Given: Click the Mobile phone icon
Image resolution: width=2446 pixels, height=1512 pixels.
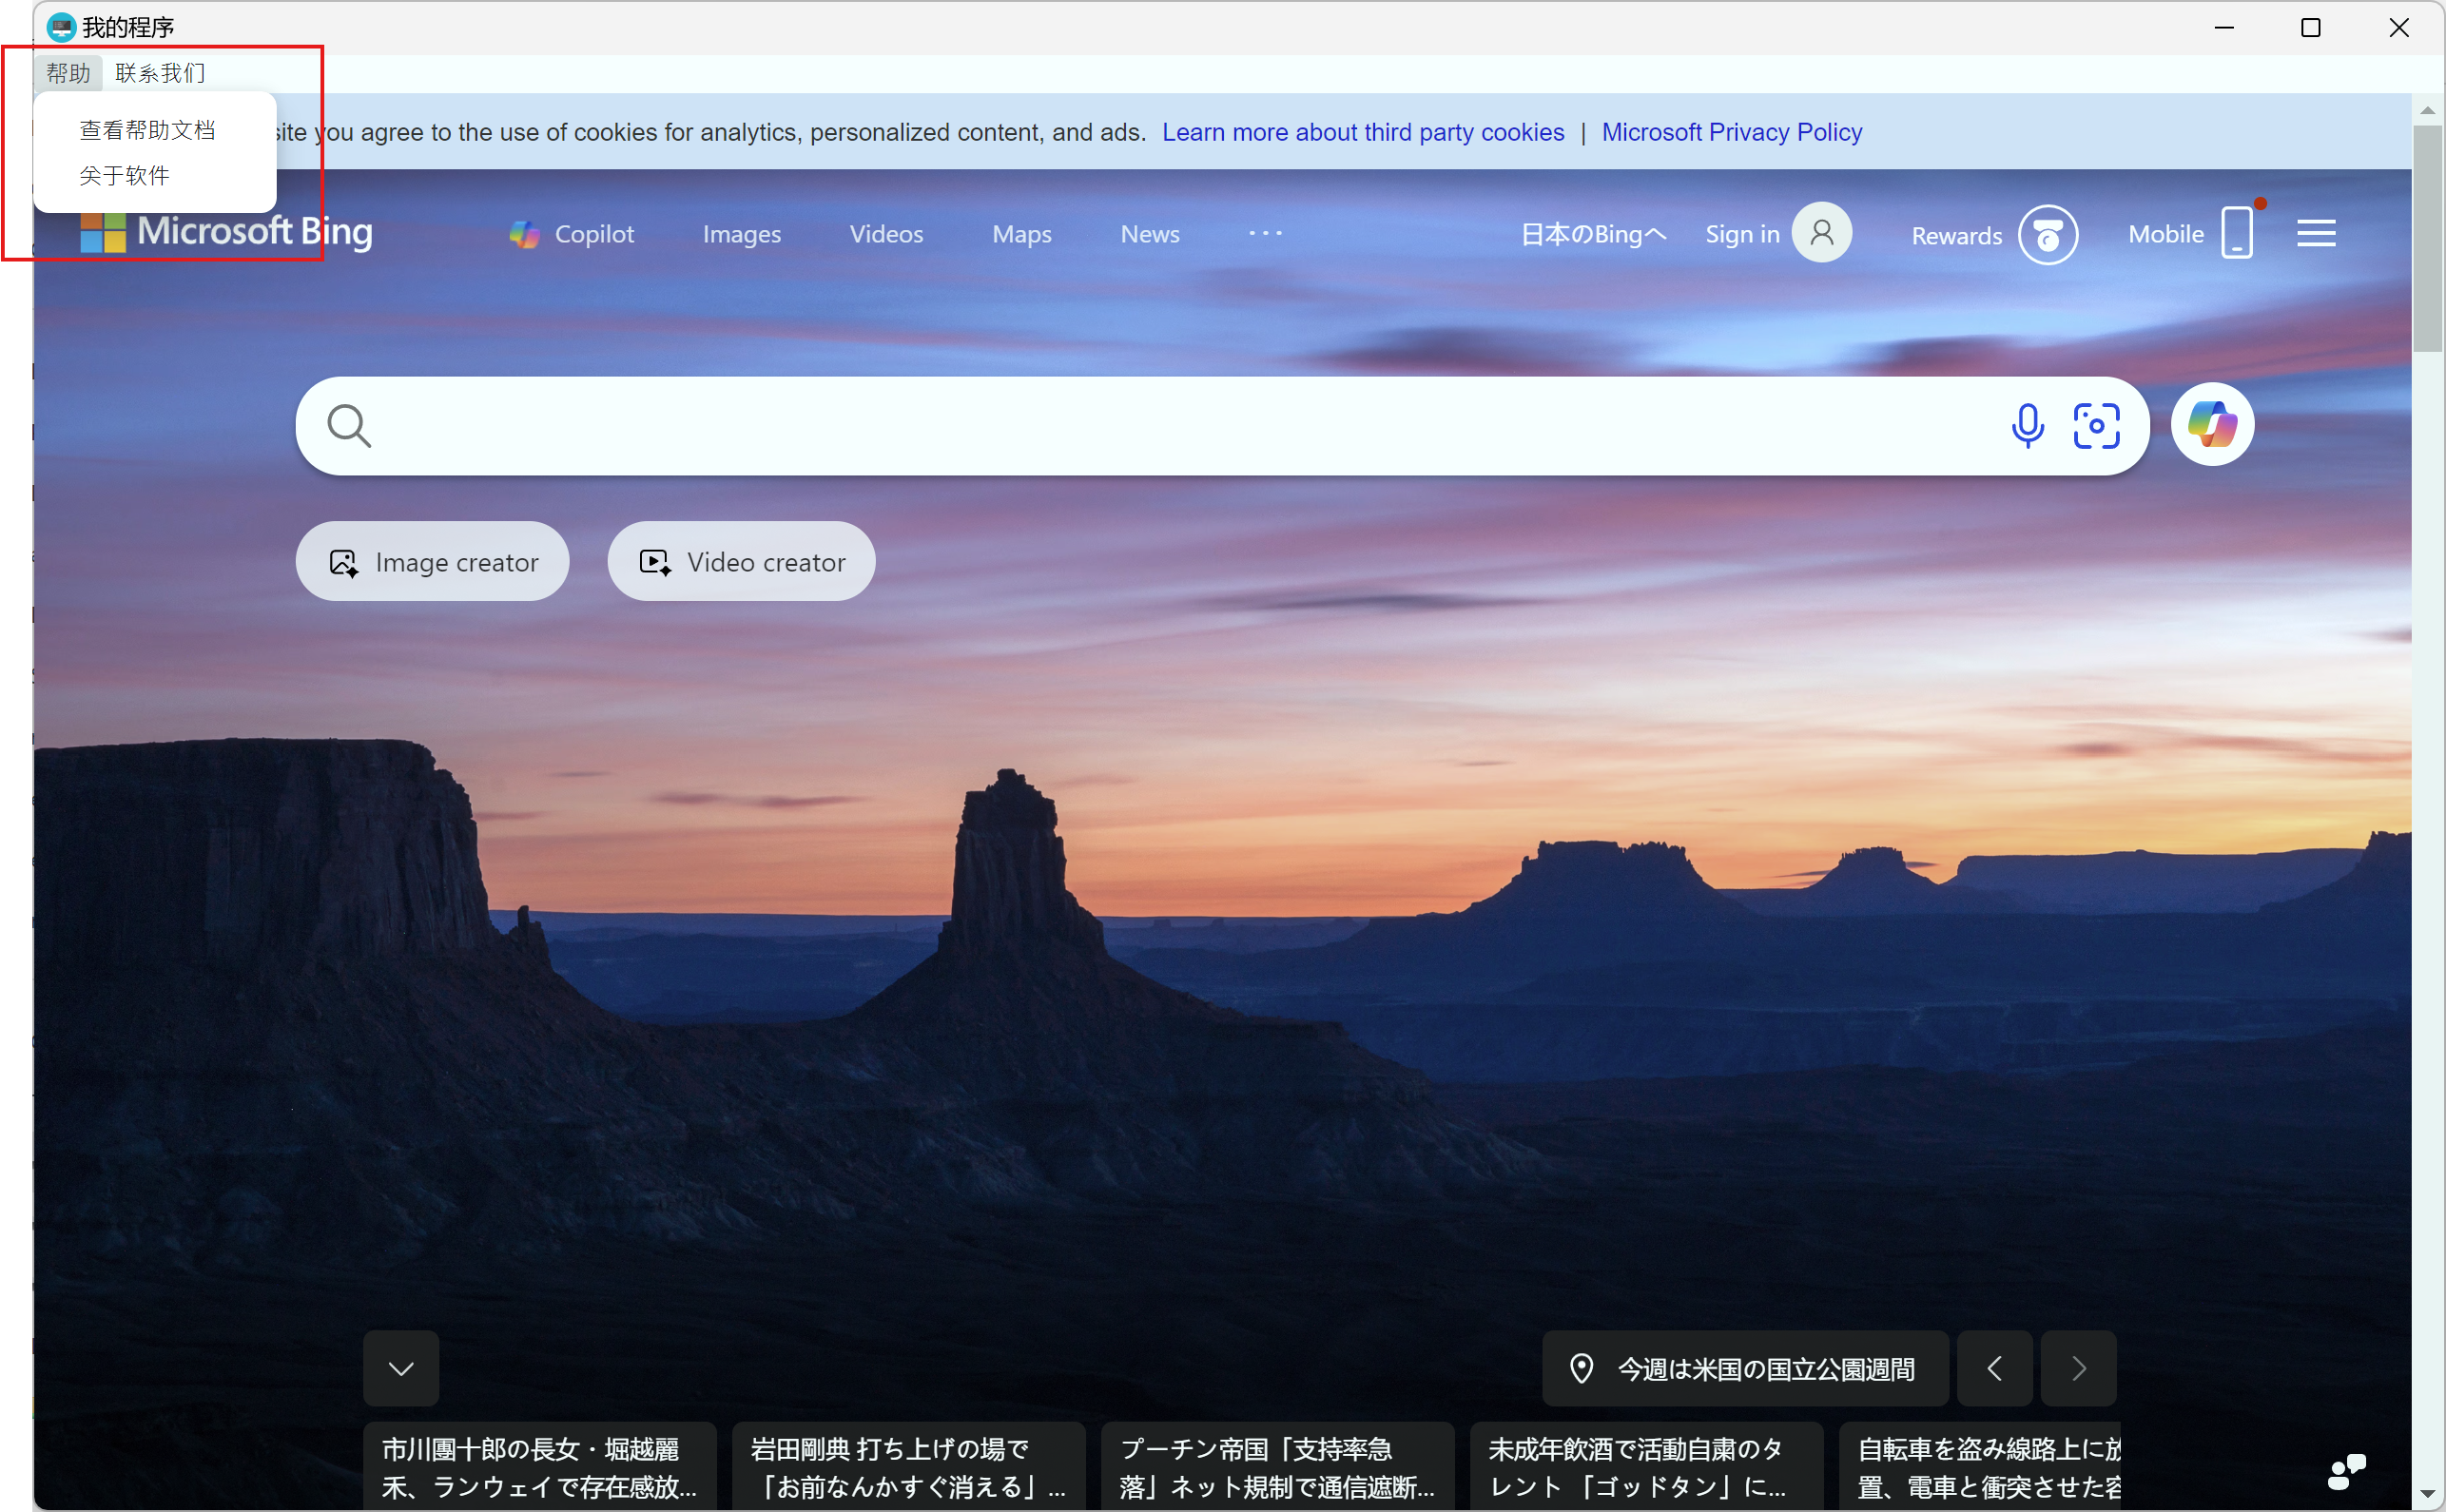Looking at the screenshot, I should pos(2236,233).
